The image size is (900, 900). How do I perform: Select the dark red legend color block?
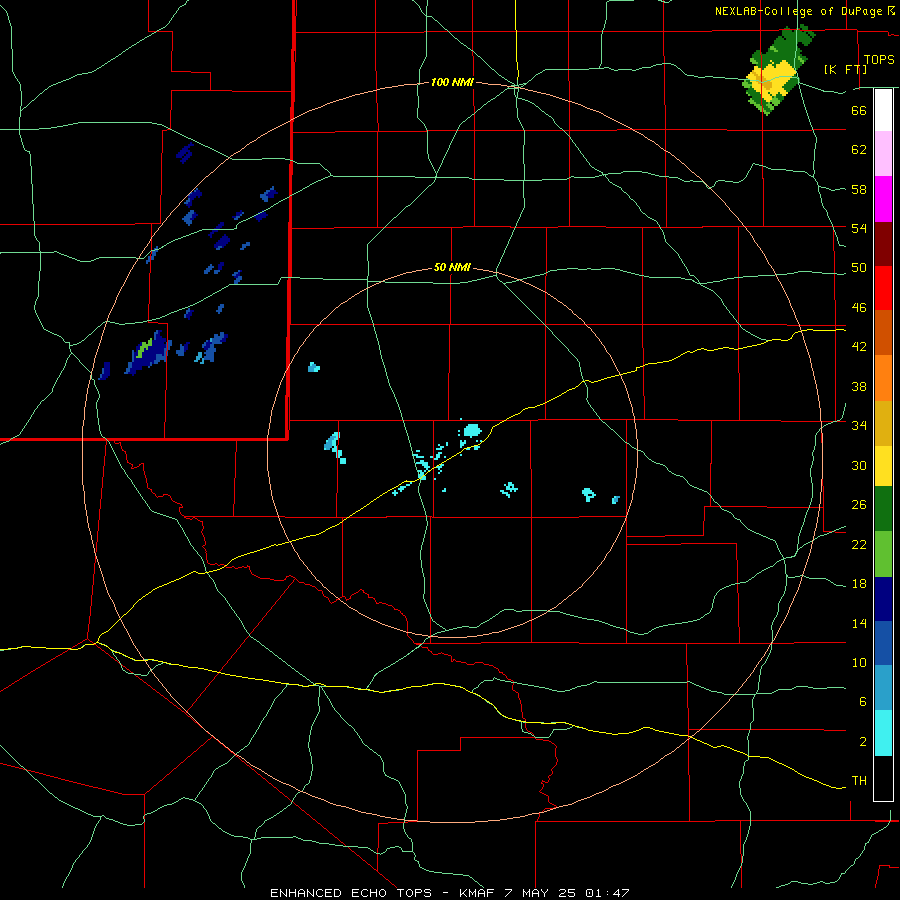[x=883, y=244]
